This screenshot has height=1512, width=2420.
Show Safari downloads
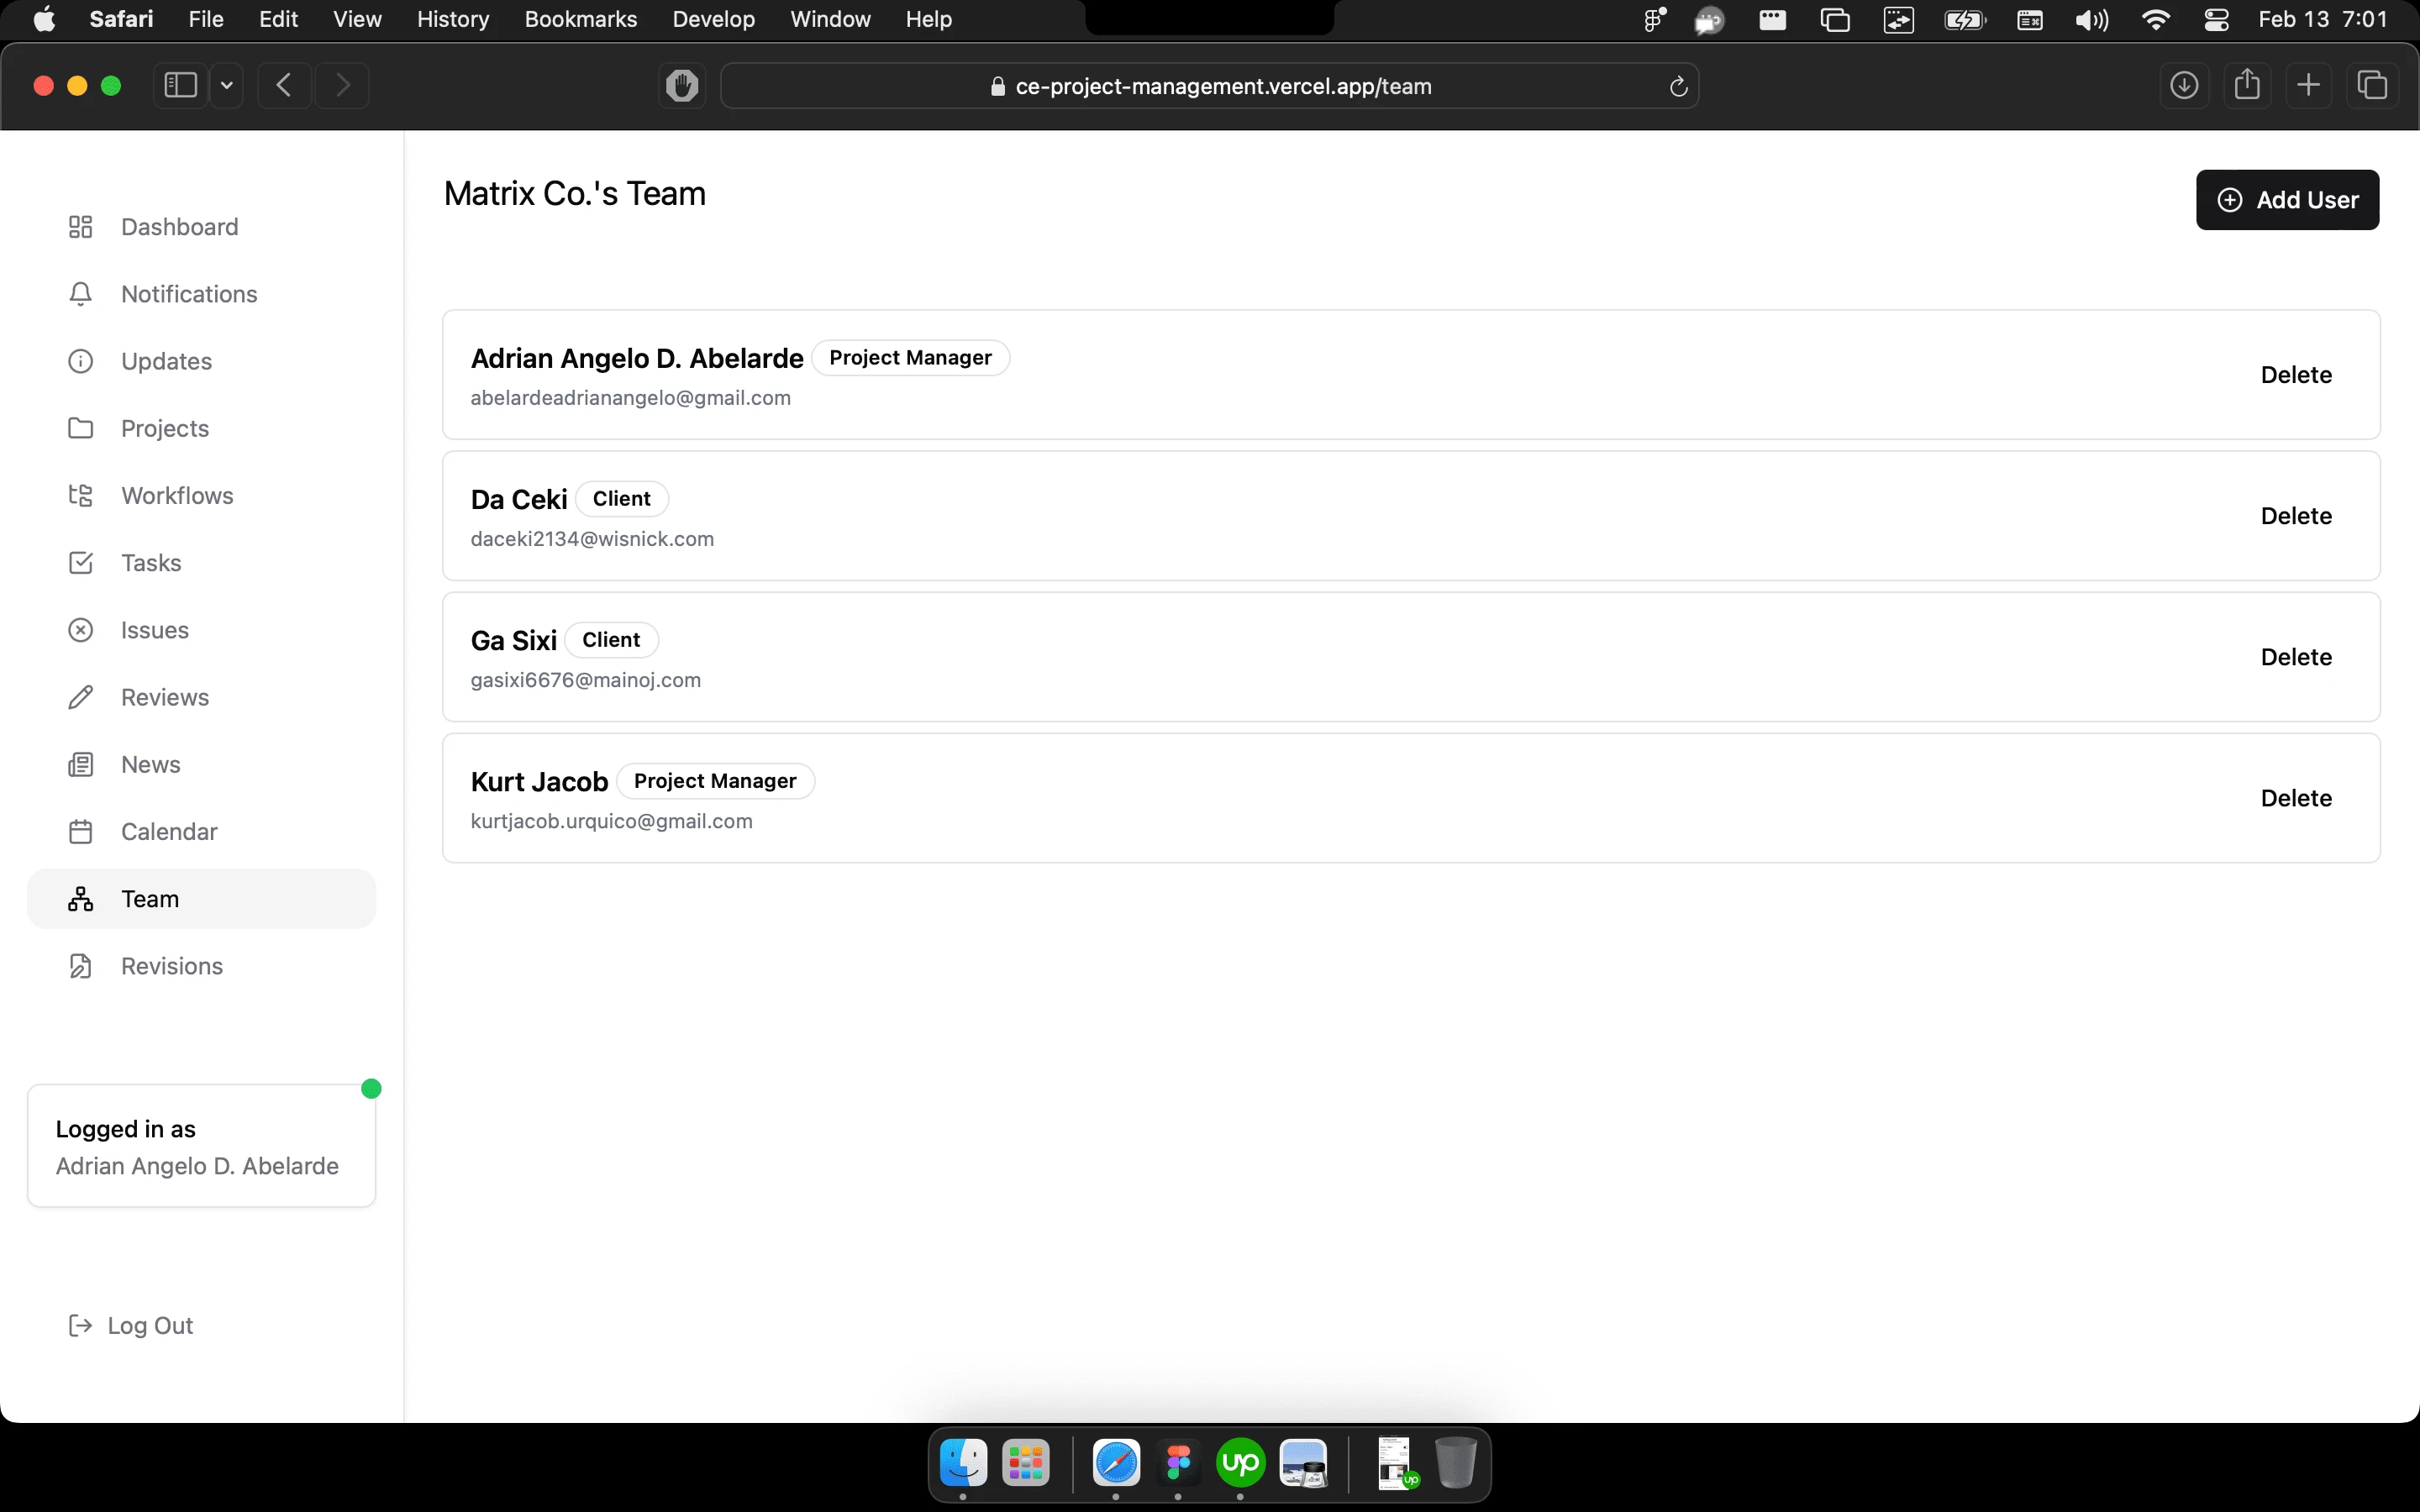coord(2184,86)
